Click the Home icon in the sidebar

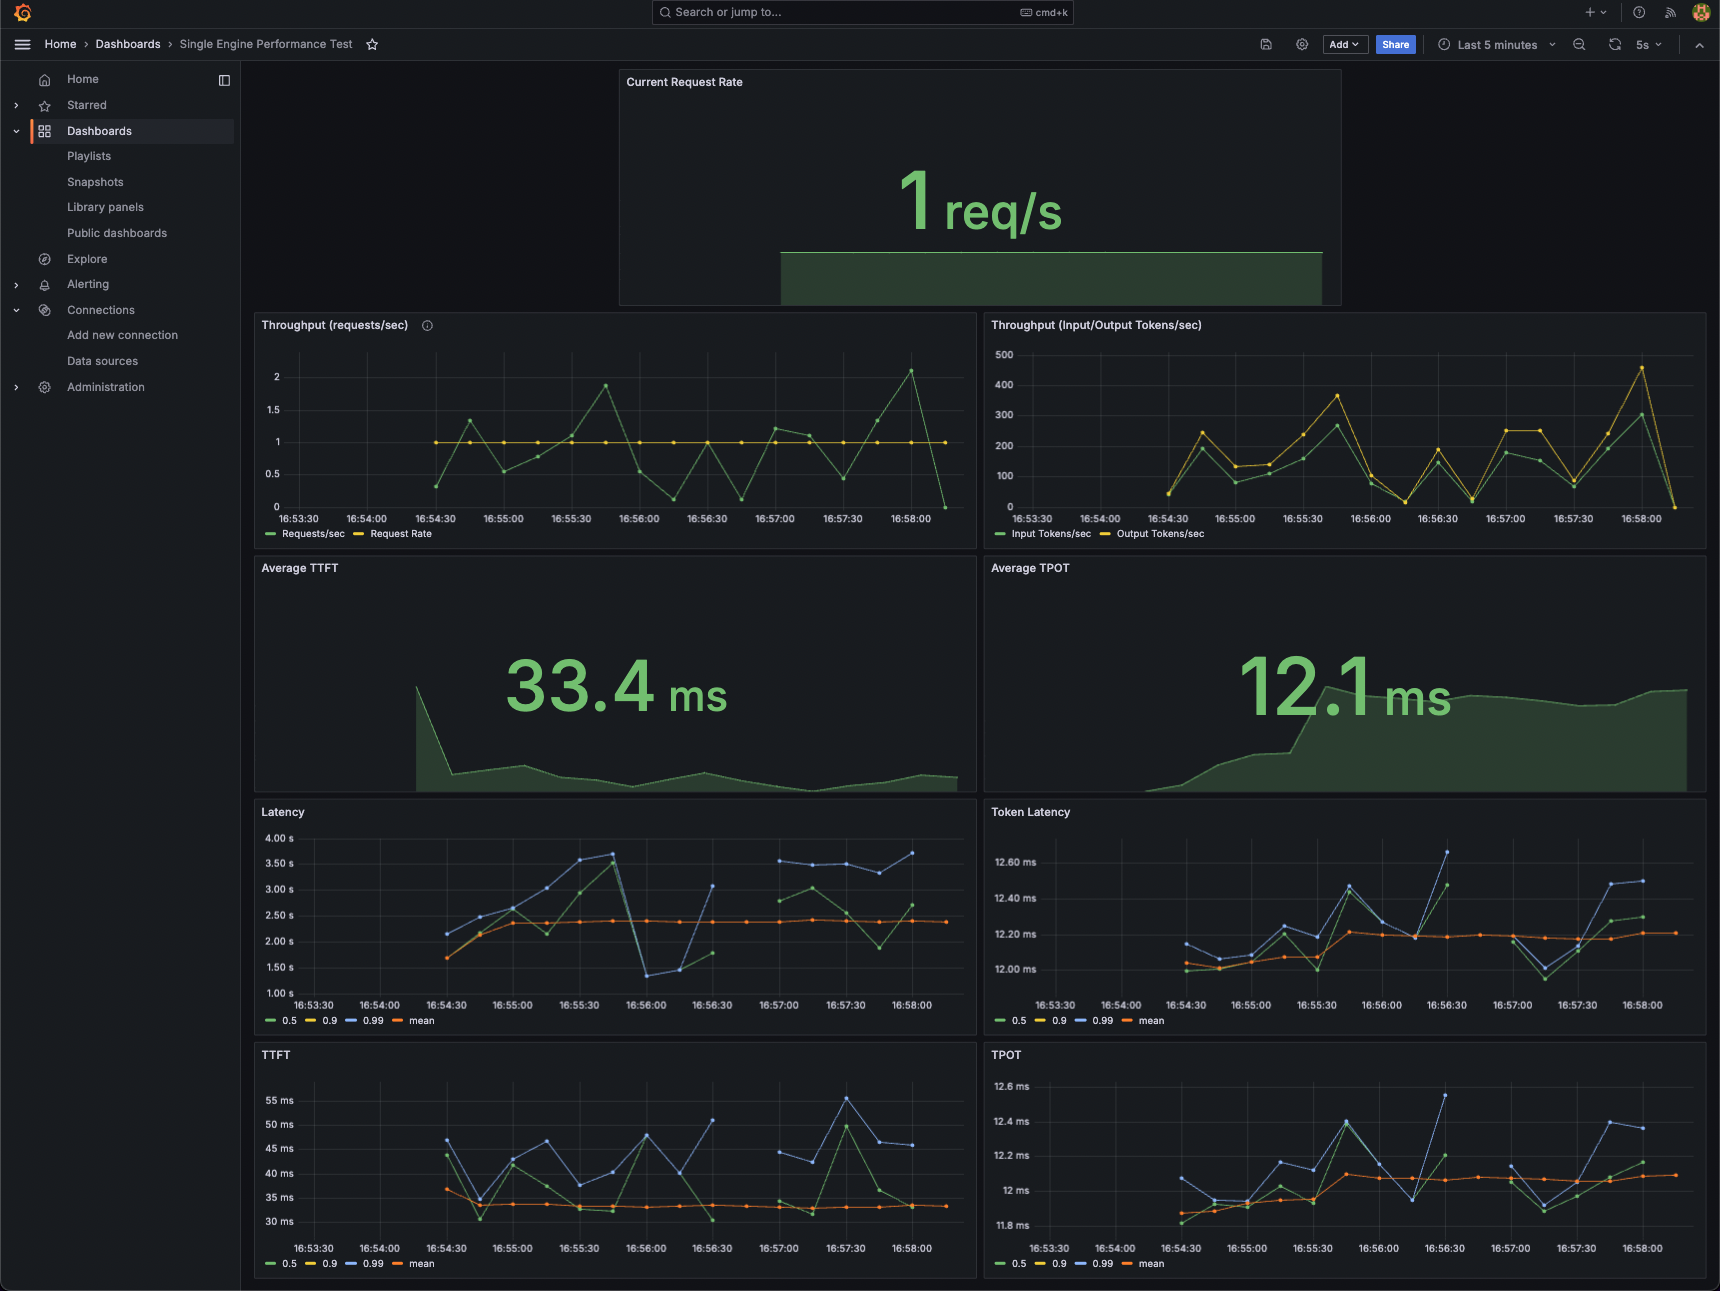[44, 80]
